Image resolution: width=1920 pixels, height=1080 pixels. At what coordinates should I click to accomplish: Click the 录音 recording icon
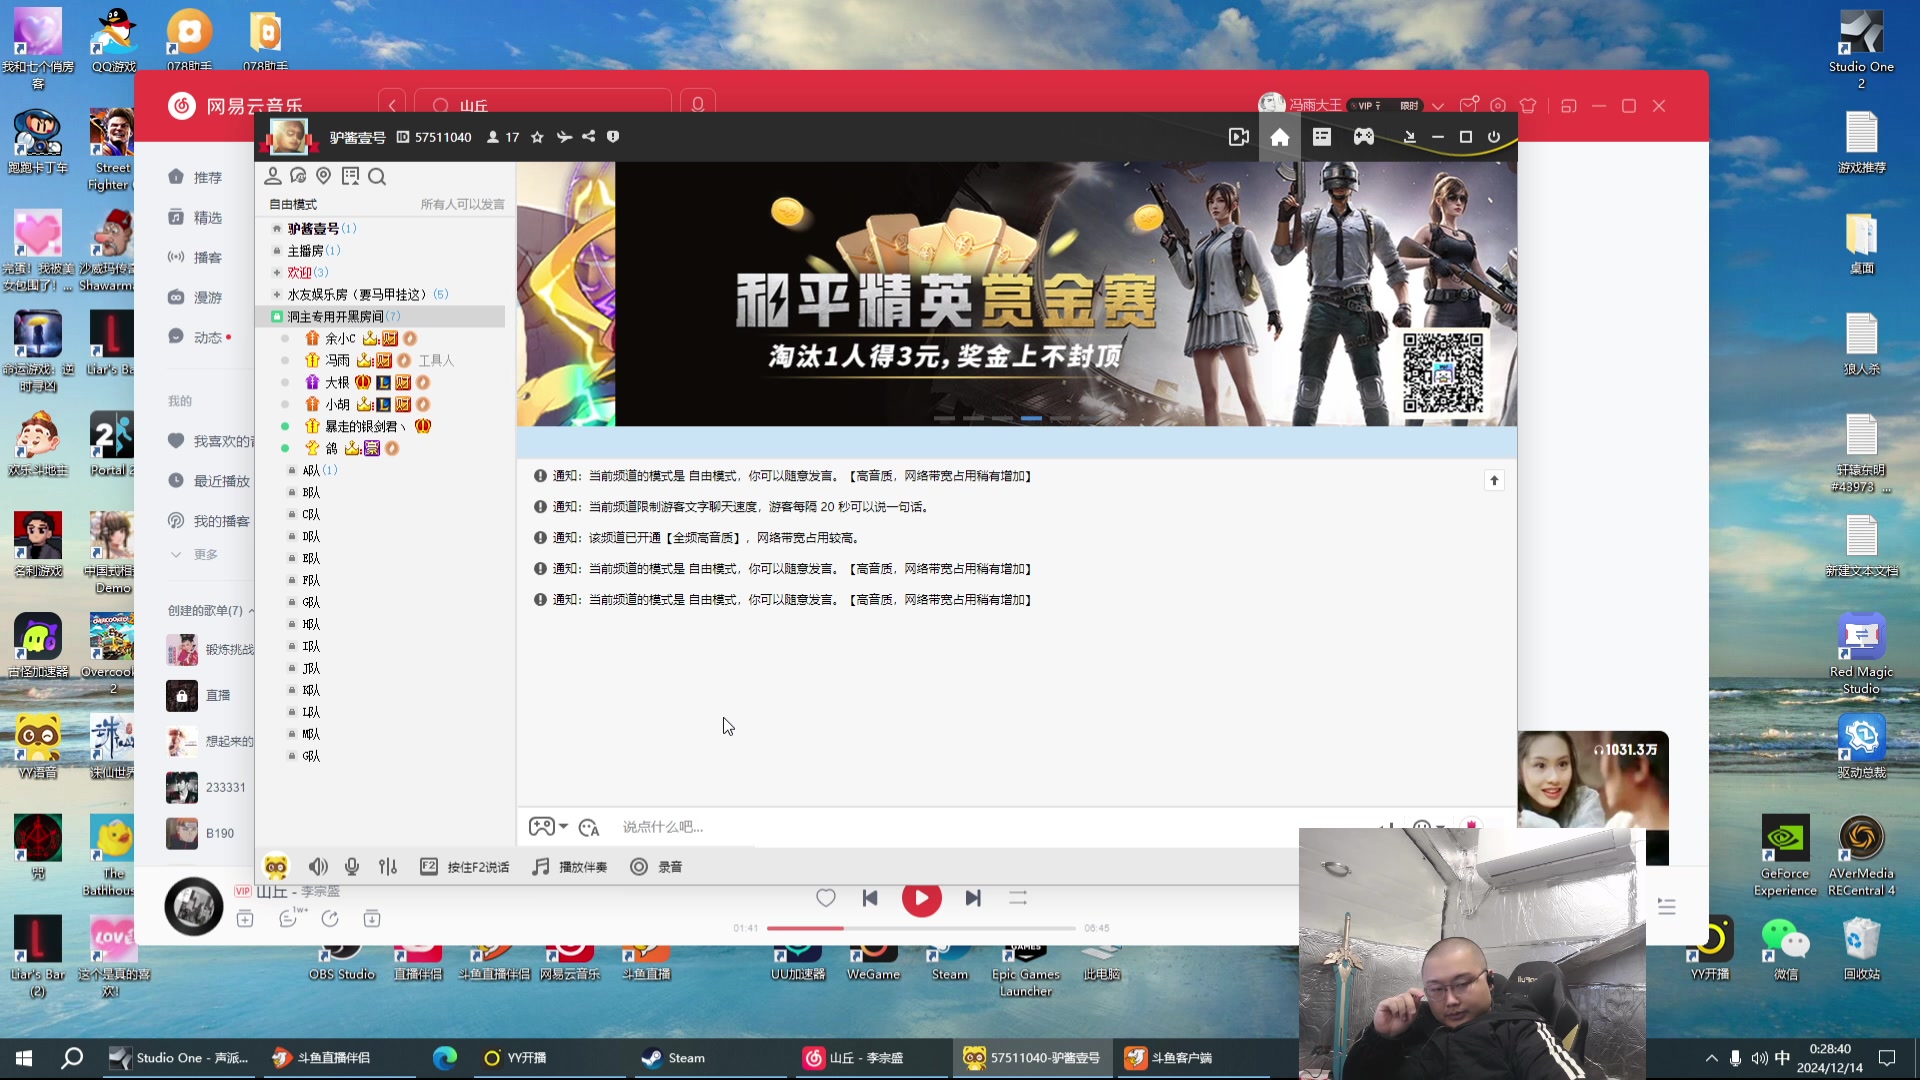coord(639,866)
